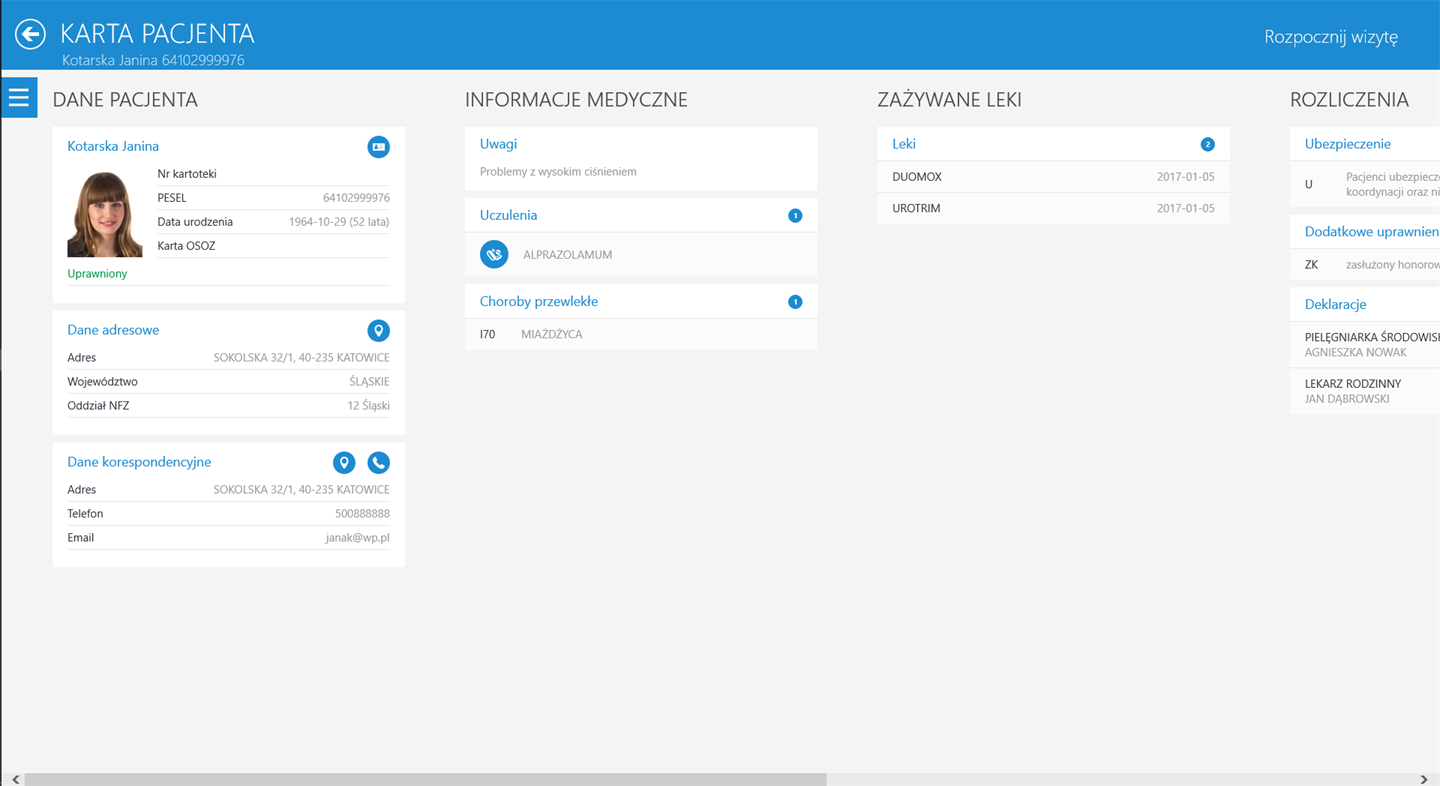This screenshot has height=786, width=1440.
Task: Select the I70 MIAŻDŻYCA disease row
Action: tap(641, 334)
